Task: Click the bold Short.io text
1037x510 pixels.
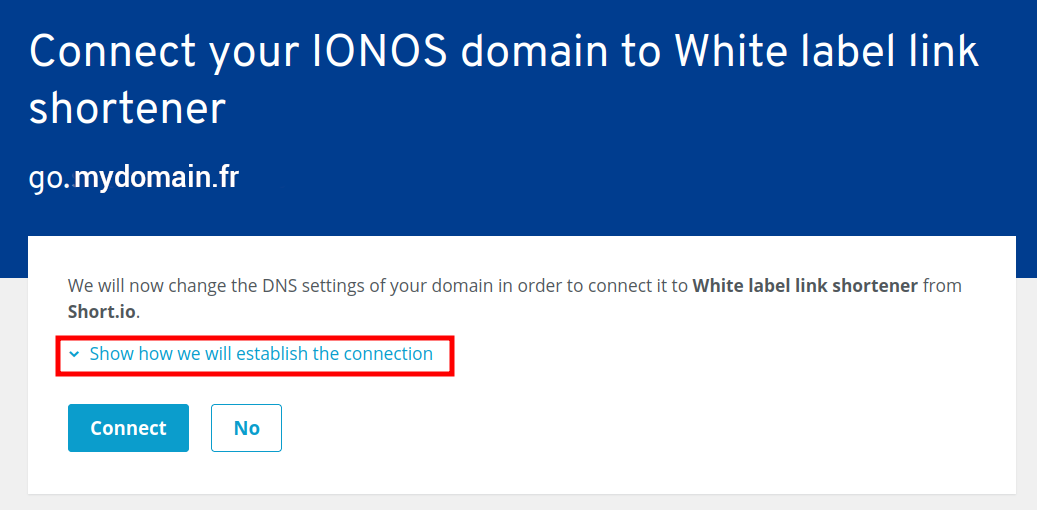Action: click(x=101, y=312)
